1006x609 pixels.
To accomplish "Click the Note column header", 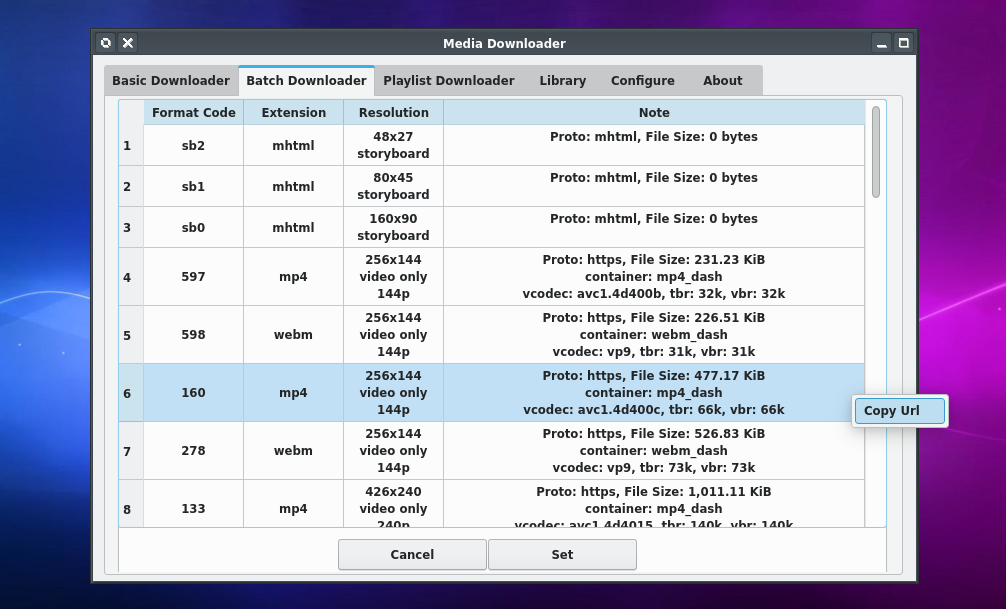I will [654, 112].
